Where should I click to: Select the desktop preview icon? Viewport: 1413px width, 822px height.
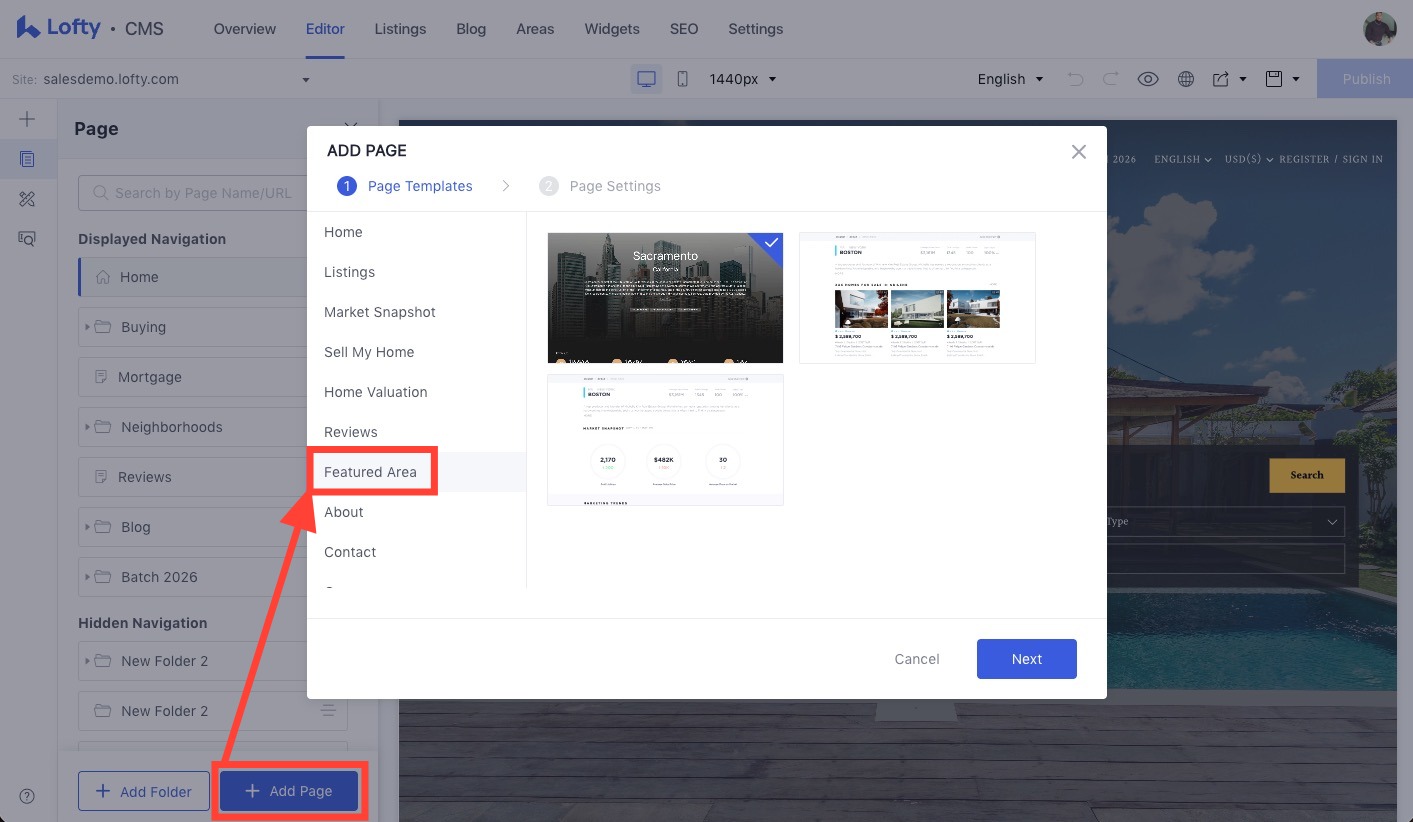(x=646, y=77)
